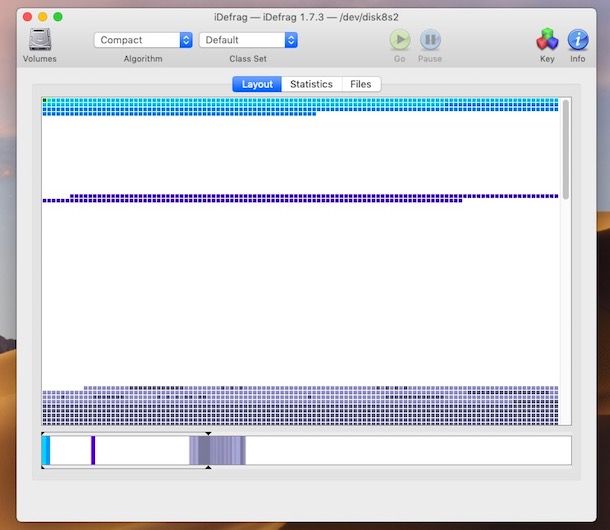Image resolution: width=610 pixels, height=530 pixels.
Task: Open the Files tab
Action: coord(360,84)
